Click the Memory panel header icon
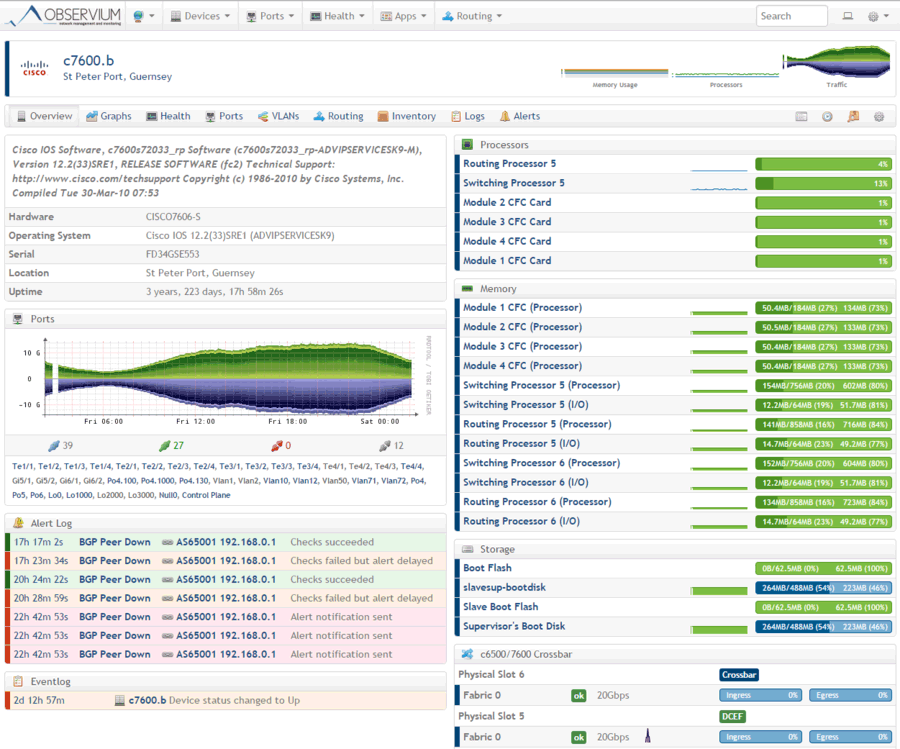Screen dimensions: 900x749 [x=468, y=289]
